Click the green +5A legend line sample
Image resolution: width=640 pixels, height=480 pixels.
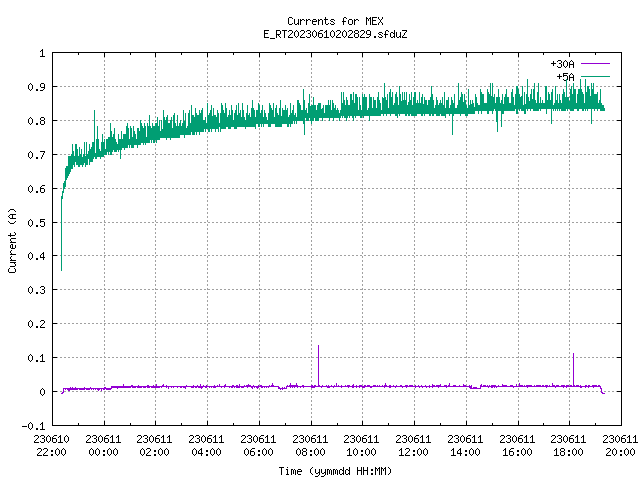tap(595, 76)
